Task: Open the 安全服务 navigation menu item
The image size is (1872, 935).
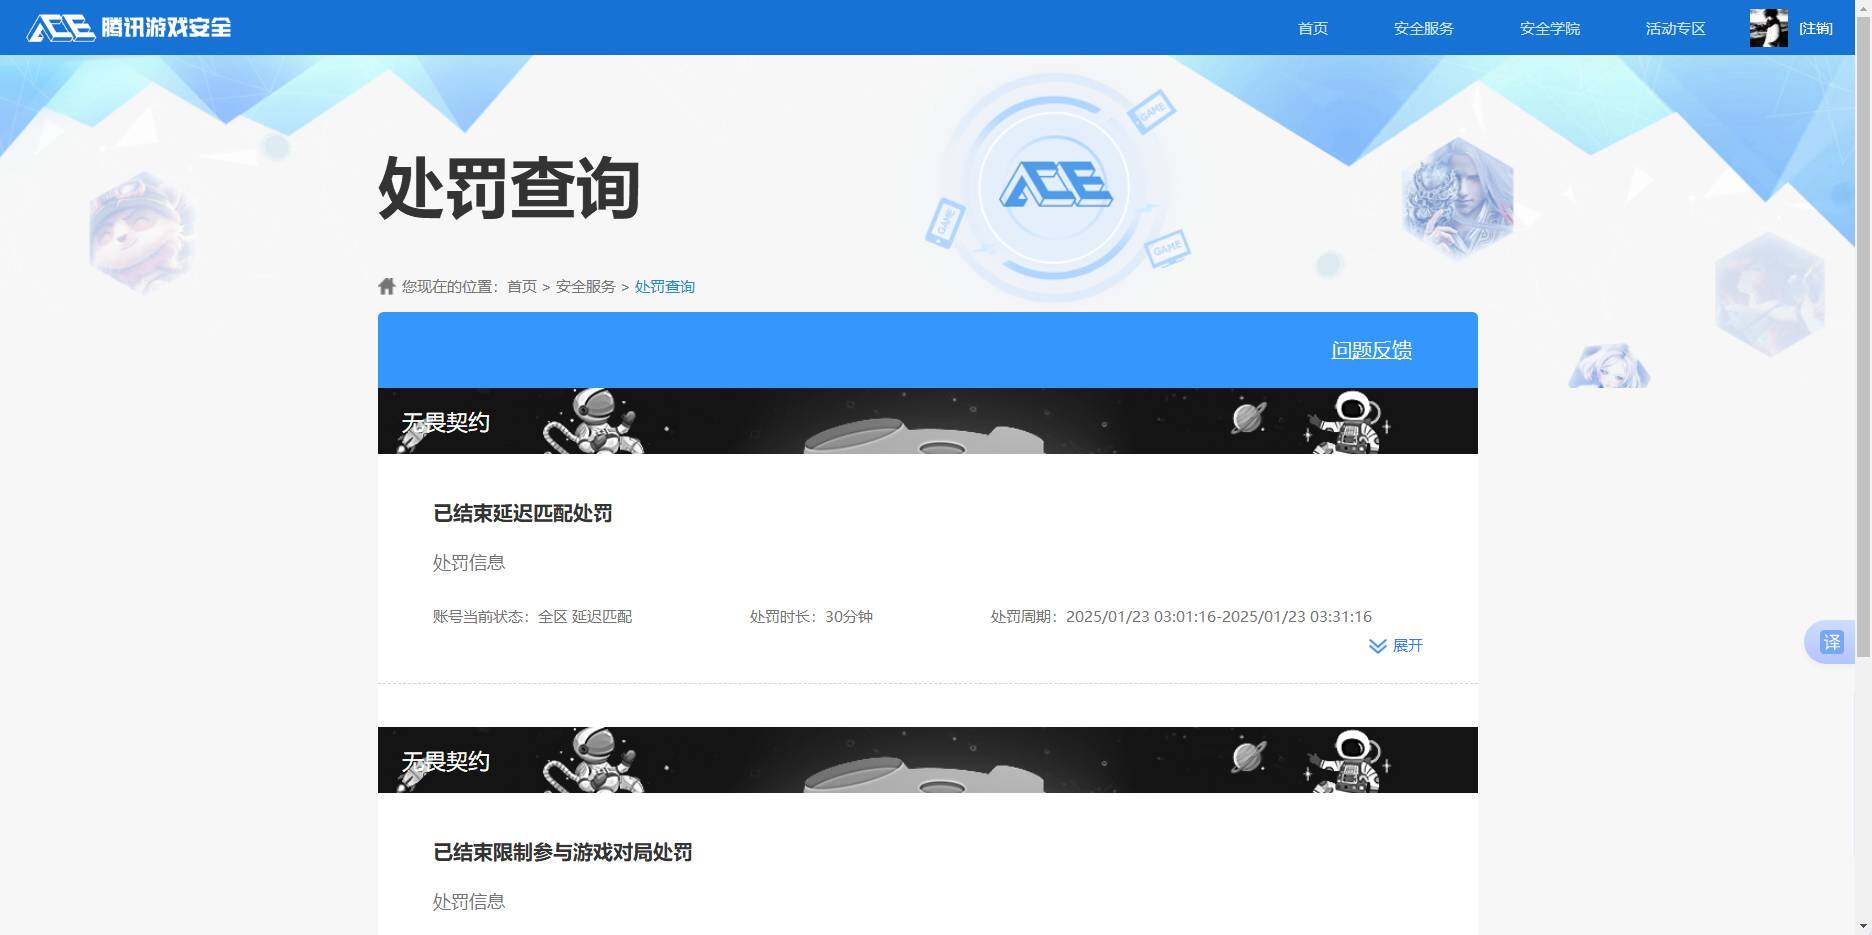Action: coord(1424,28)
